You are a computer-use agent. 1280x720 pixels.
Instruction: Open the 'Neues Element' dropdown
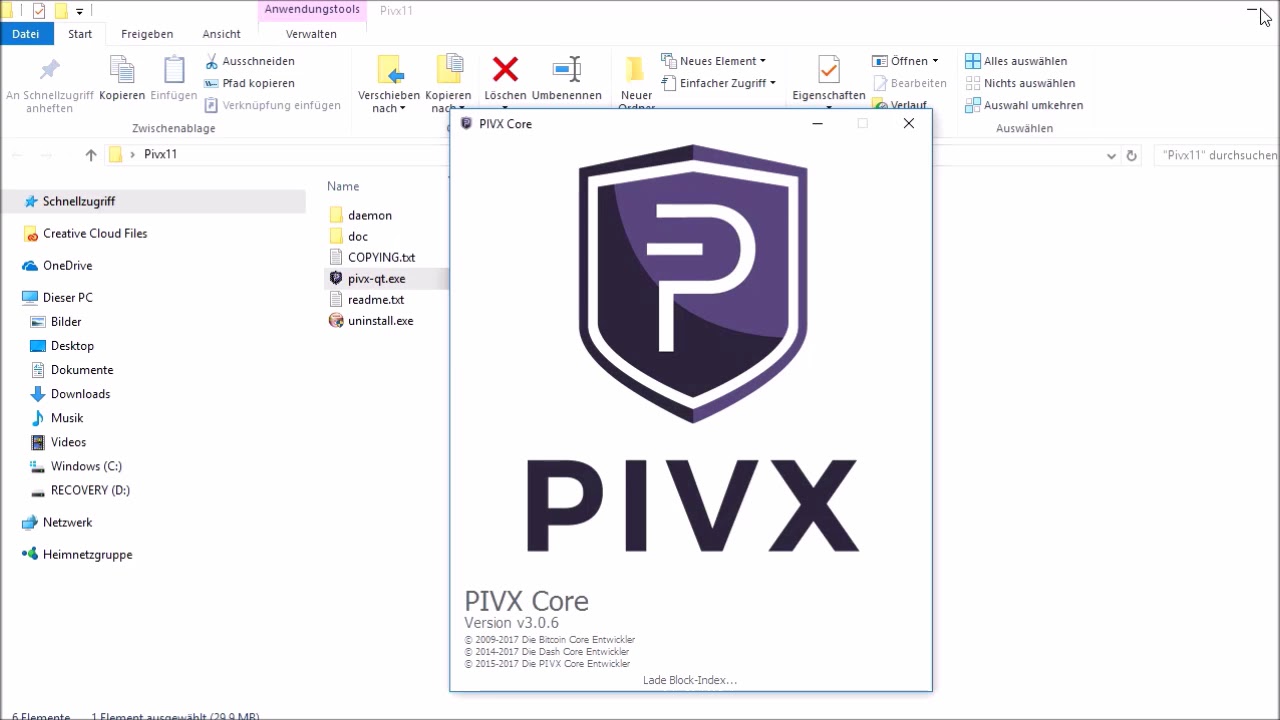tap(714, 61)
